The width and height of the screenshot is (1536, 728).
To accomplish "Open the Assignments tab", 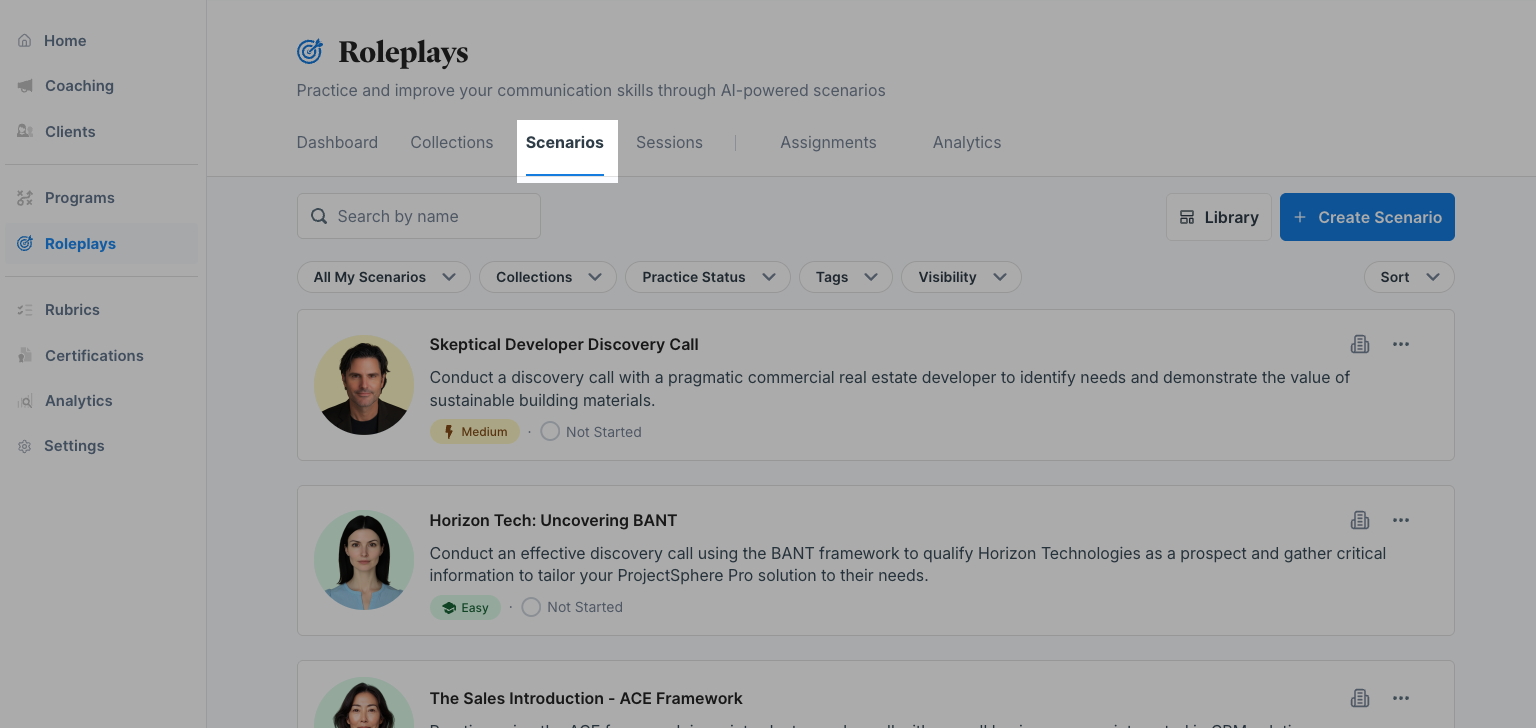I will [828, 142].
